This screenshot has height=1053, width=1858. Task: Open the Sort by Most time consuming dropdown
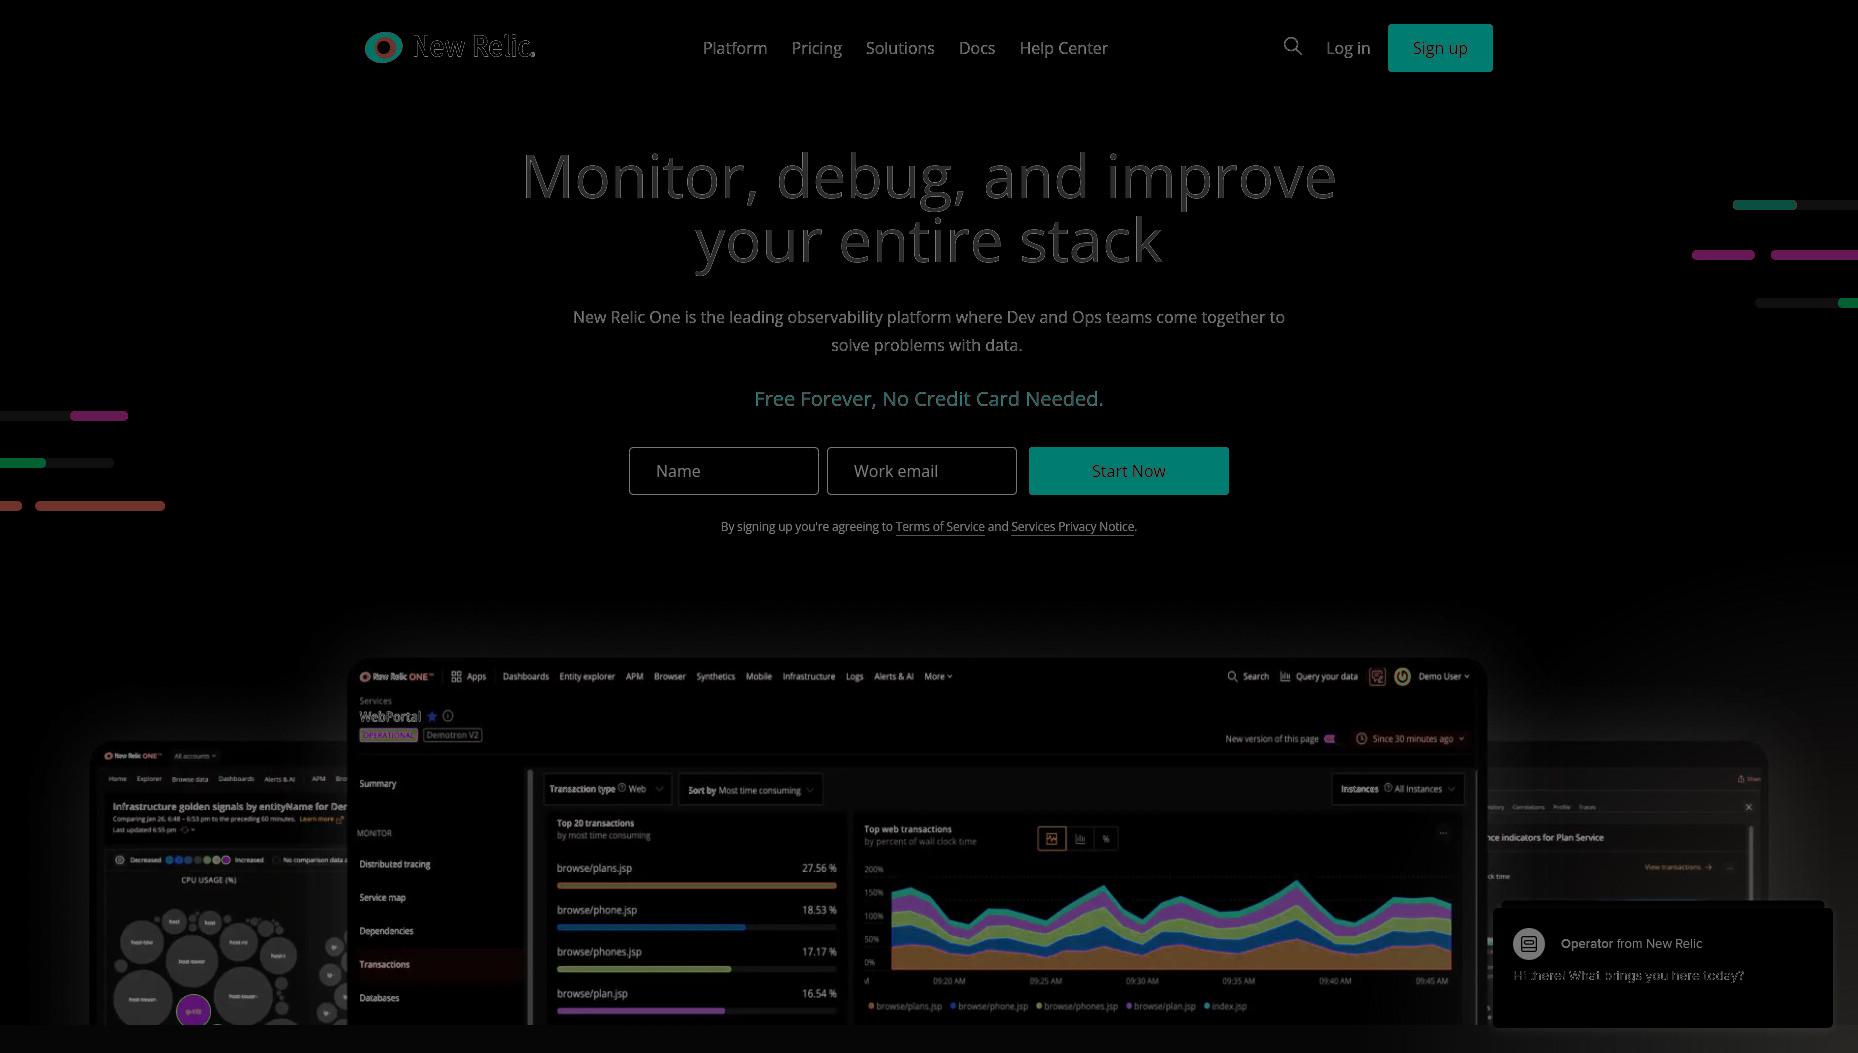coord(751,790)
